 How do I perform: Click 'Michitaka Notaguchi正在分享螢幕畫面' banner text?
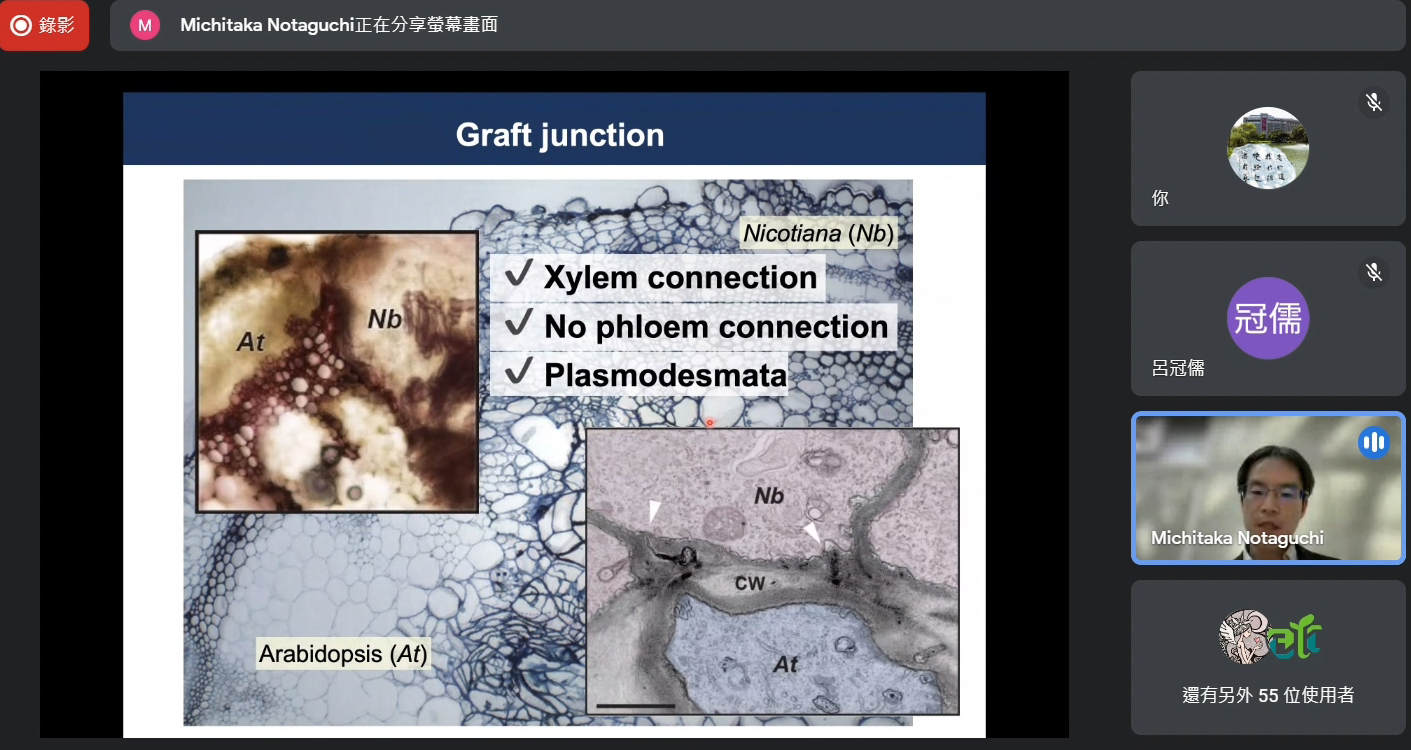coord(339,25)
